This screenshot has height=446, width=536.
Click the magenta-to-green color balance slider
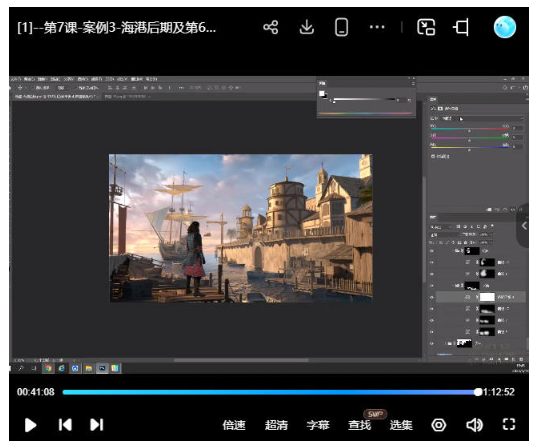tap(470, 138)
